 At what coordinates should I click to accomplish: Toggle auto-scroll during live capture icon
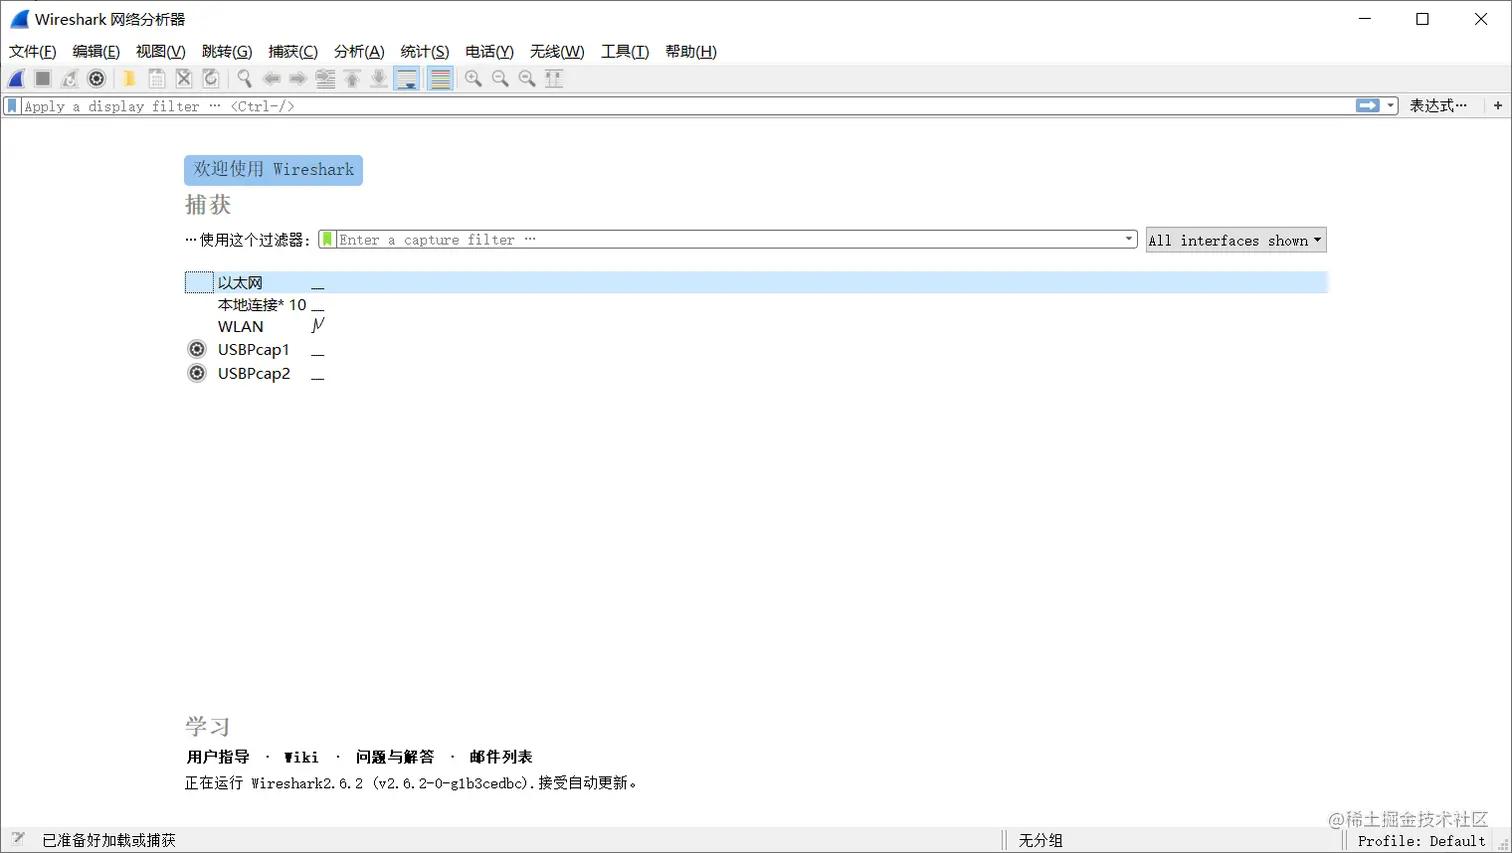407,79
